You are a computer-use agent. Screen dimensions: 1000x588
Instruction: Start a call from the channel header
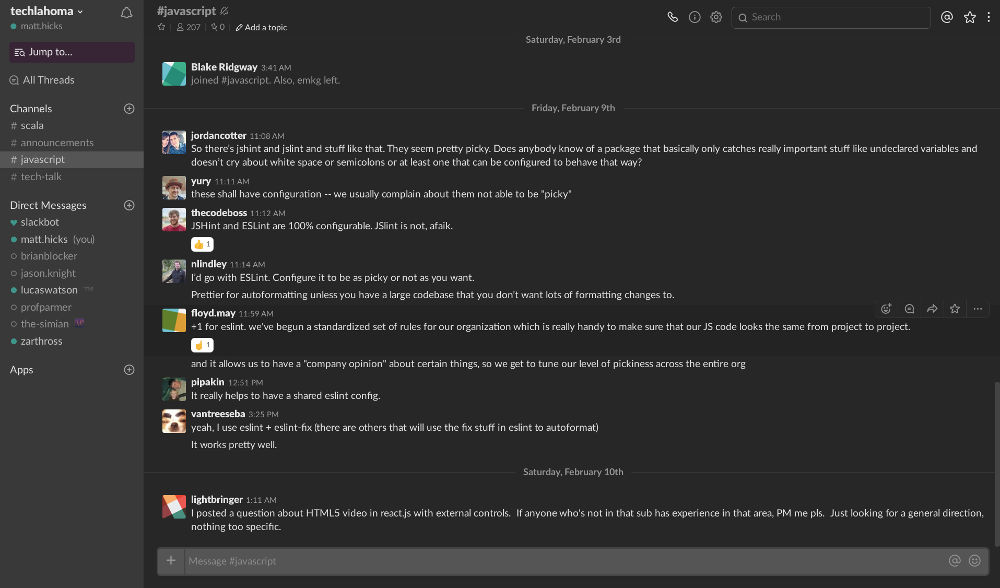tap(672, 17)
